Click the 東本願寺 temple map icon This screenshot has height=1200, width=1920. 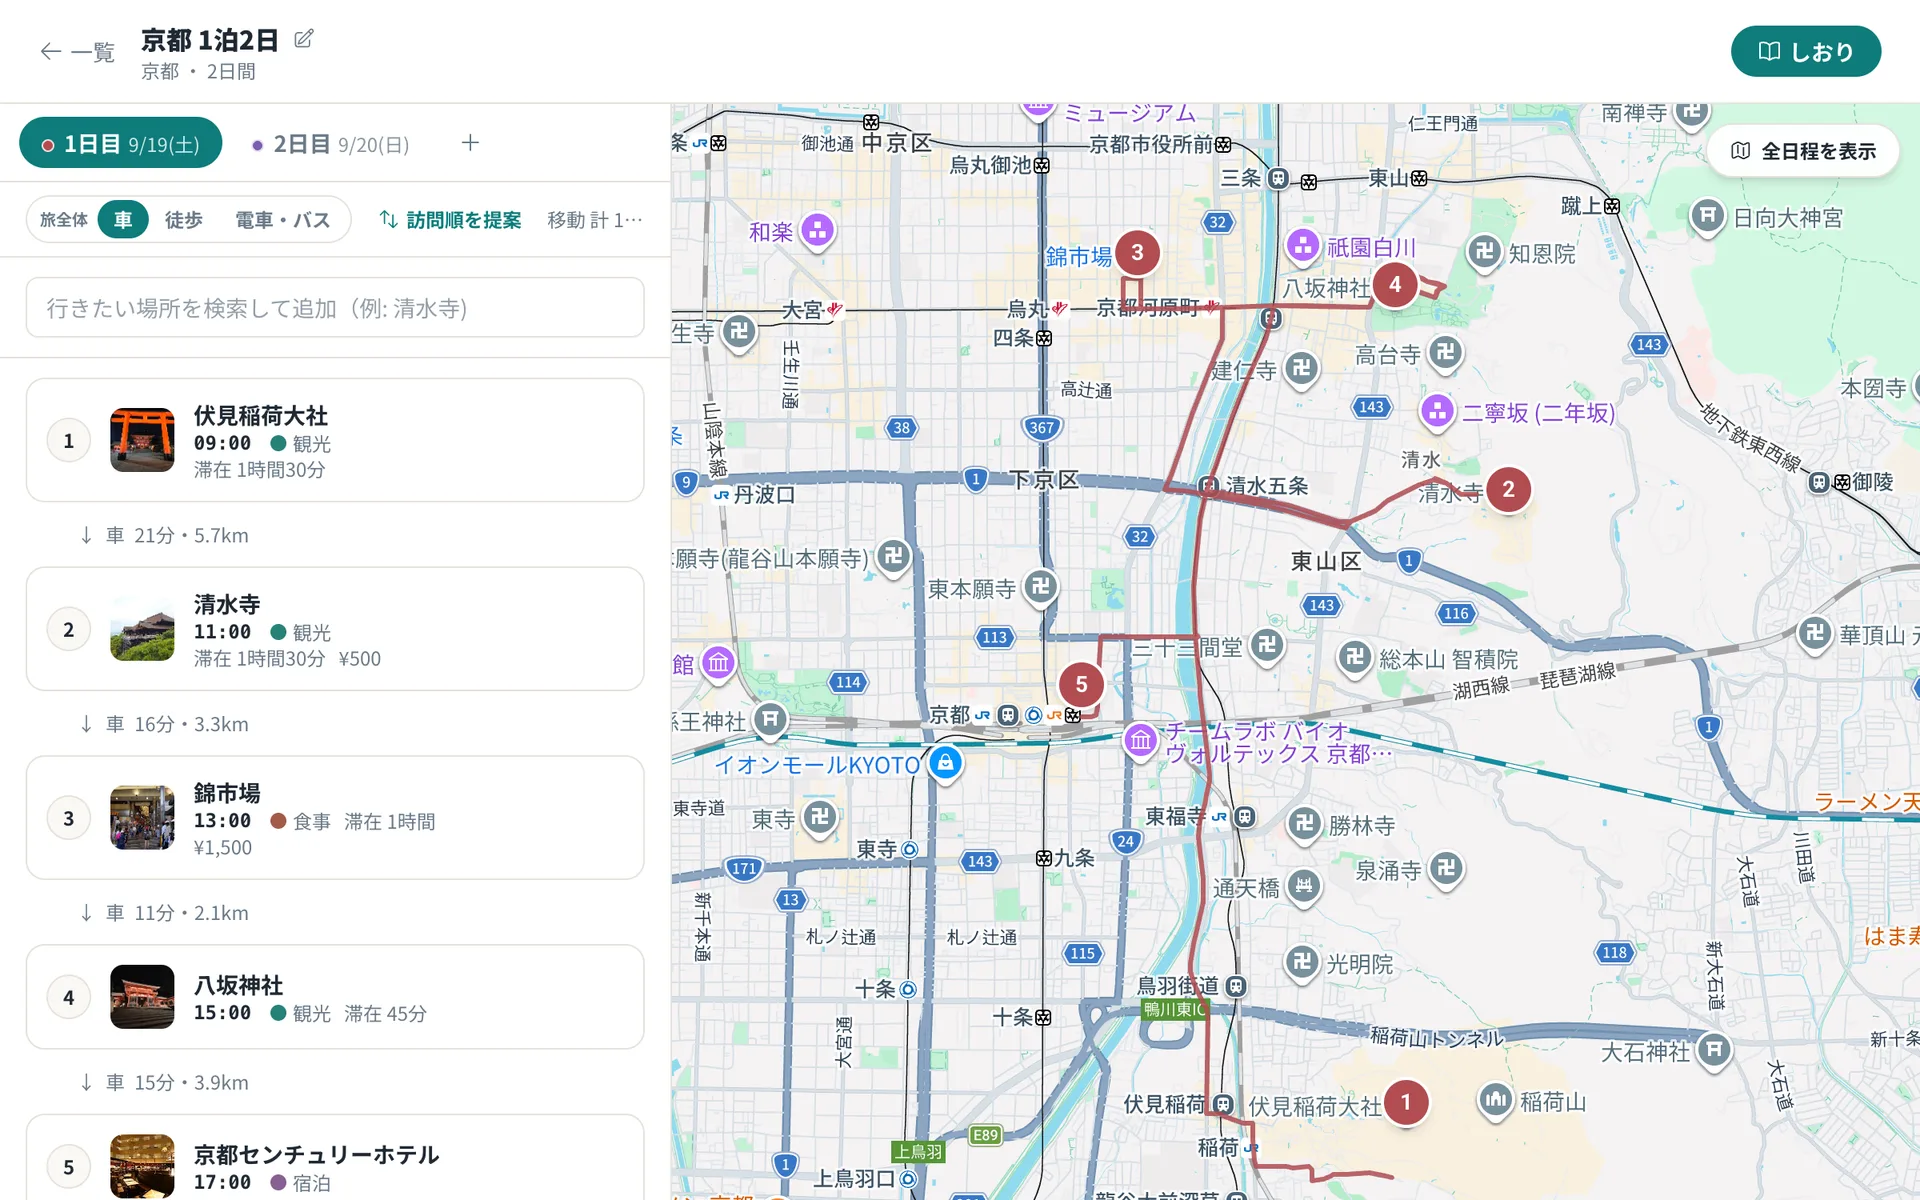(1041, 587)
